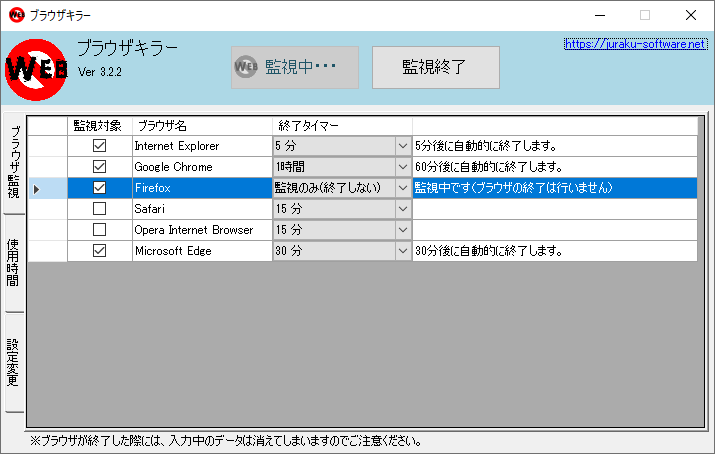
Task: Select the Opera Internet Browser name cell
Action: tap(202, 230)
